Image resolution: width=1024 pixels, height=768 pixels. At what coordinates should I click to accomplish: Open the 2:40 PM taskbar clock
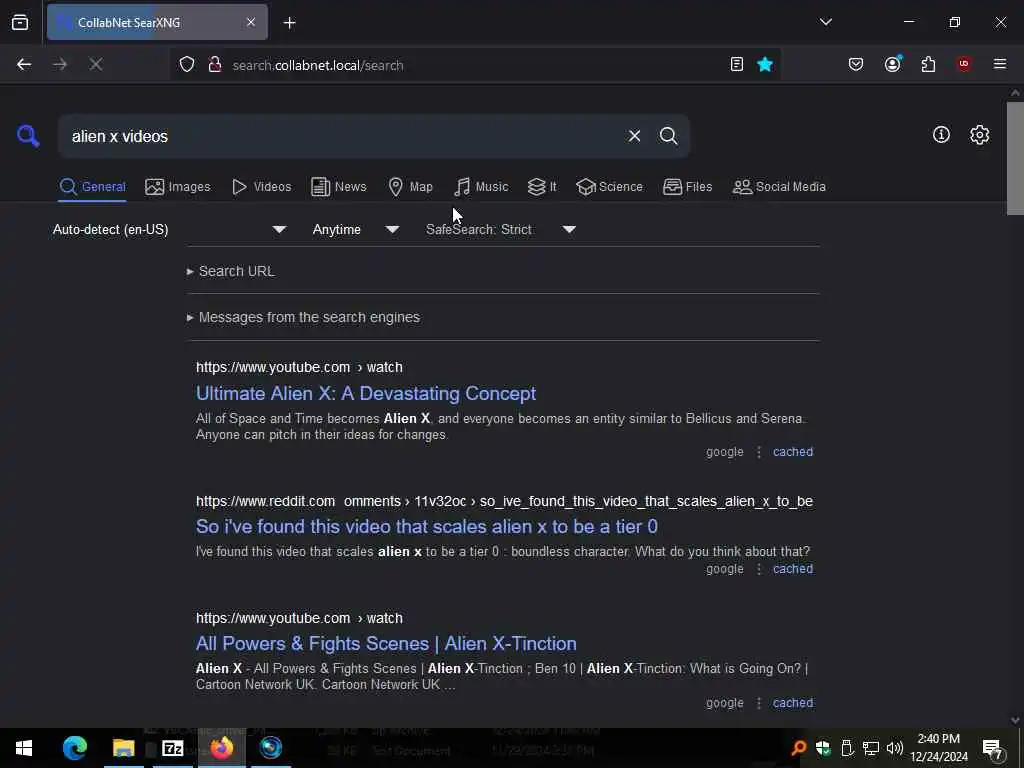[x=938, y=748]
